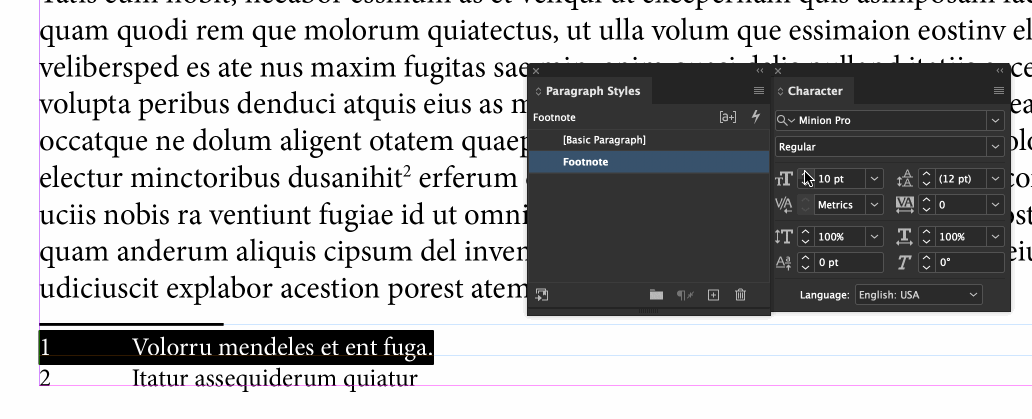Viewport: 1032px width, 419px height.
Task: Click the 0 pt baseline shift field
Action: [848, 262]
